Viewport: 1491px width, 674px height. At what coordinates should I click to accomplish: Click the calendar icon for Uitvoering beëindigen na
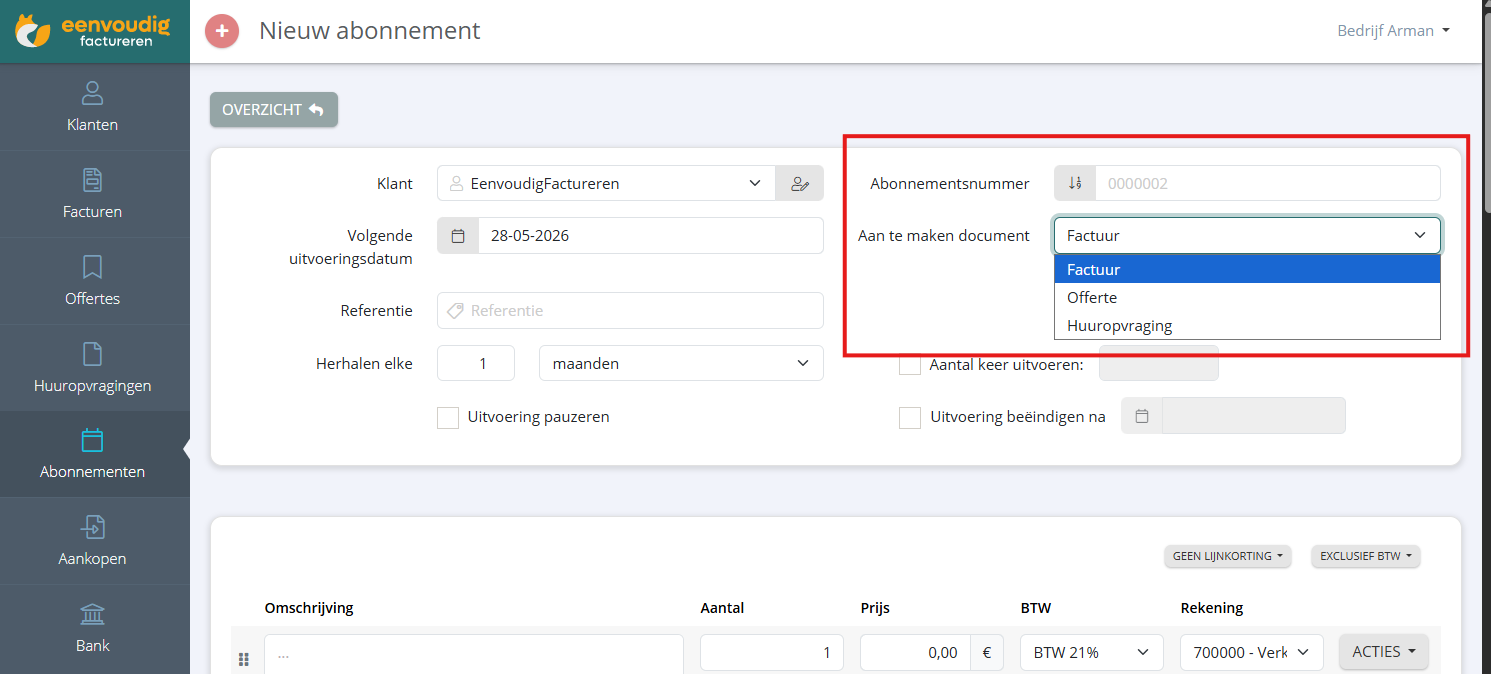(x=1142, y=416)
